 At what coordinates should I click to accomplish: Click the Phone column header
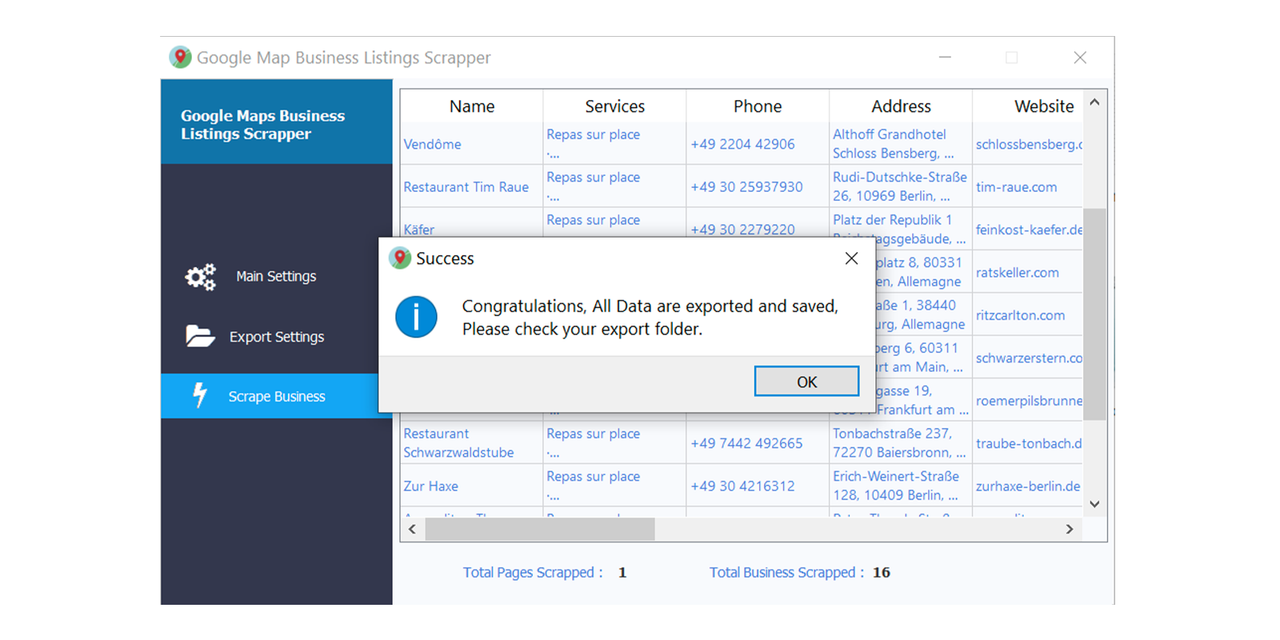(758, 106)
